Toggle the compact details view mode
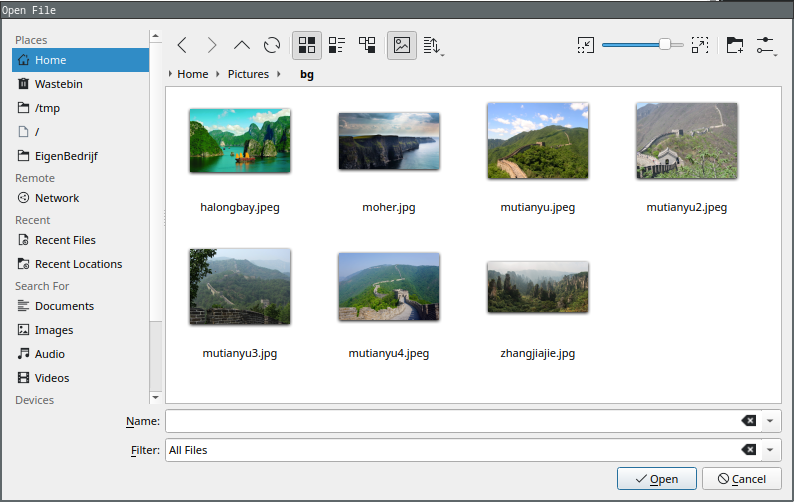Screen dimensions: 794x502 pos(337,45)
